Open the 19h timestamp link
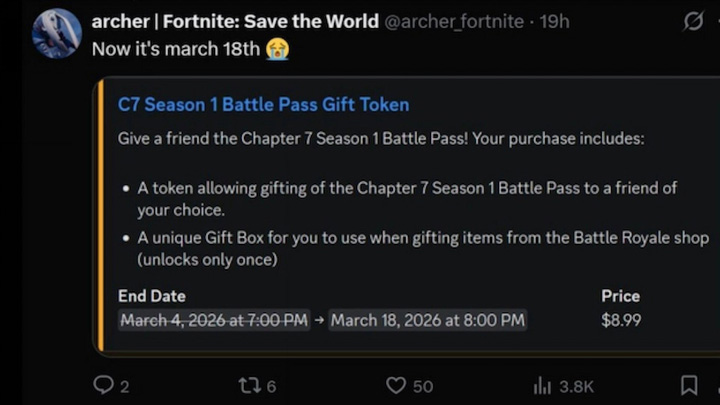This screenshot has height=405, width=720. [x=555, y=21]
